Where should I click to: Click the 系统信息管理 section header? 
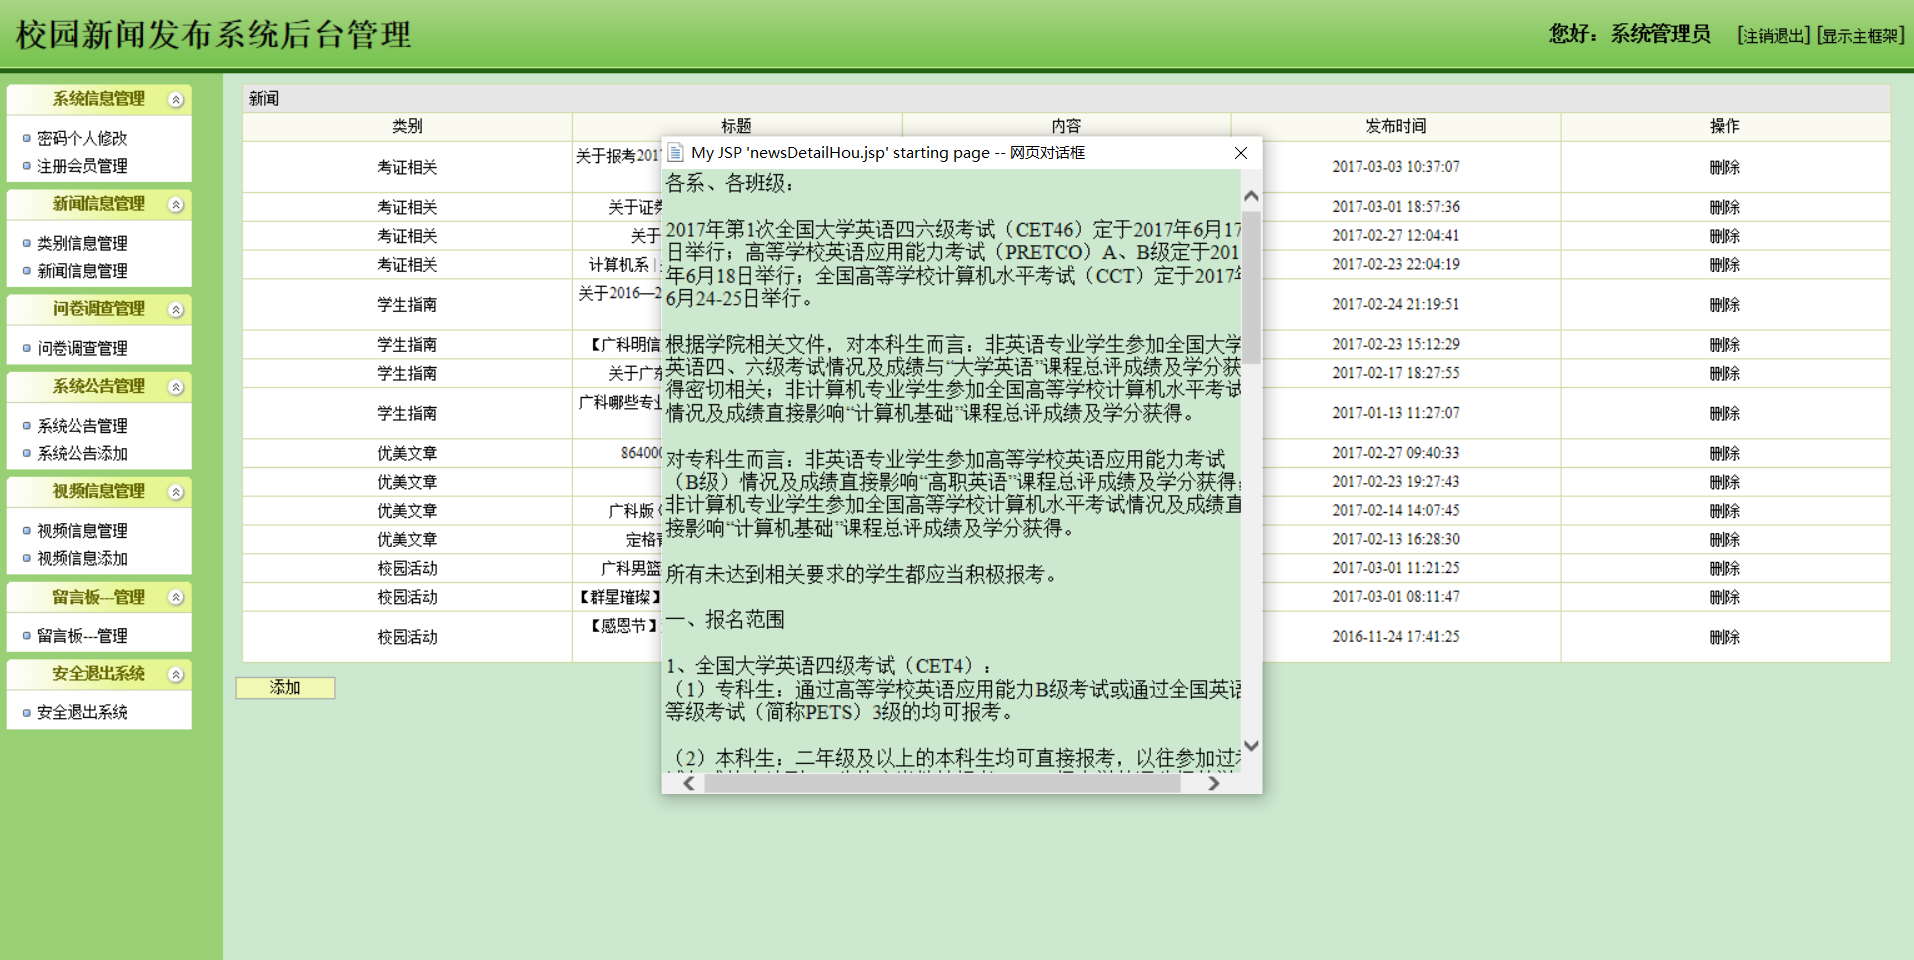tap(99, 99)
